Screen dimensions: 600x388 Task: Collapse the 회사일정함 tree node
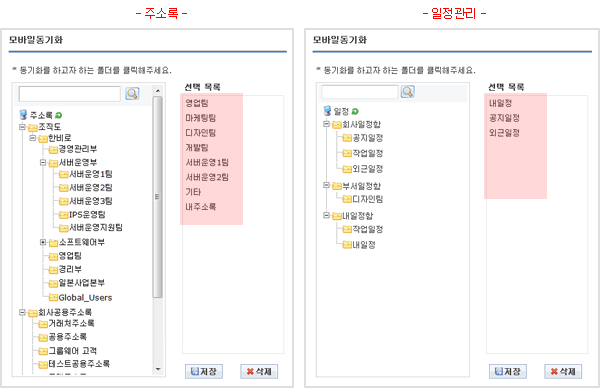(x=326, y=124)
